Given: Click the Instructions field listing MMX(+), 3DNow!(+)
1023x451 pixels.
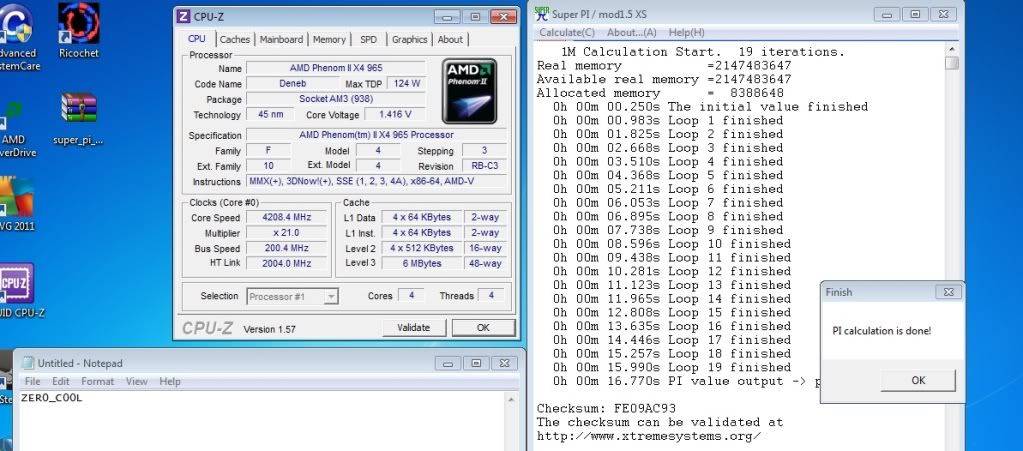Looking at the screenshot, I should pyautogui.click(x=376, y=181).
